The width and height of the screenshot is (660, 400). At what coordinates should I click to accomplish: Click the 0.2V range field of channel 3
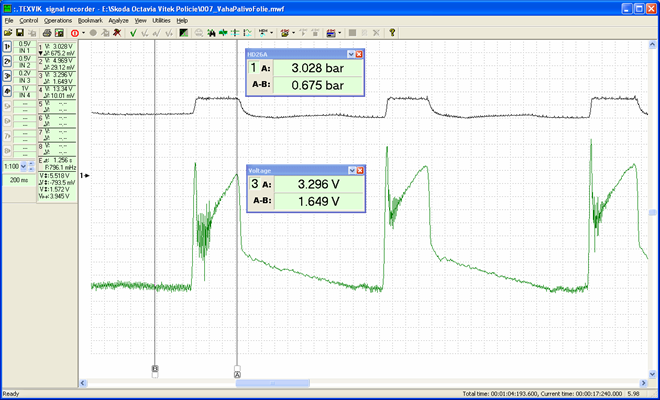click(25, 73)
